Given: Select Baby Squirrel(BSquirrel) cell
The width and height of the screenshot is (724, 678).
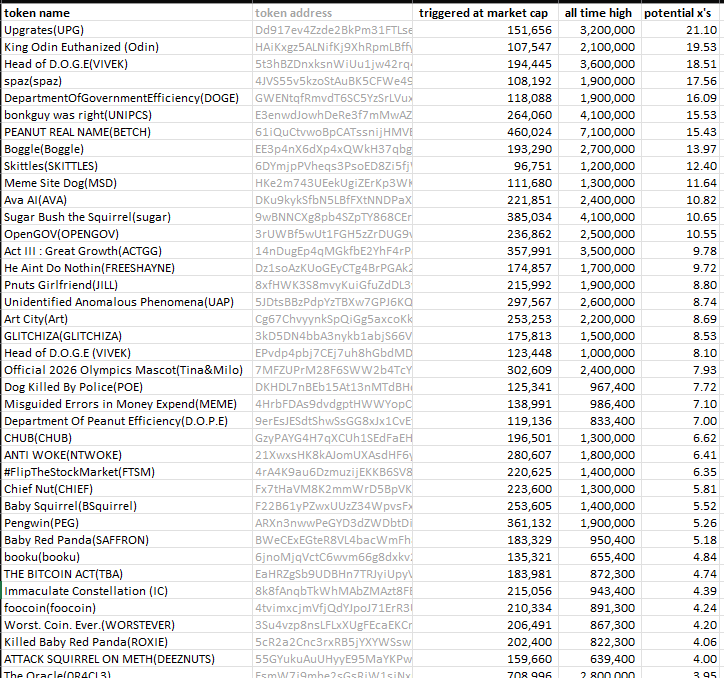Looking at the screenshot, I should point(127,506).
